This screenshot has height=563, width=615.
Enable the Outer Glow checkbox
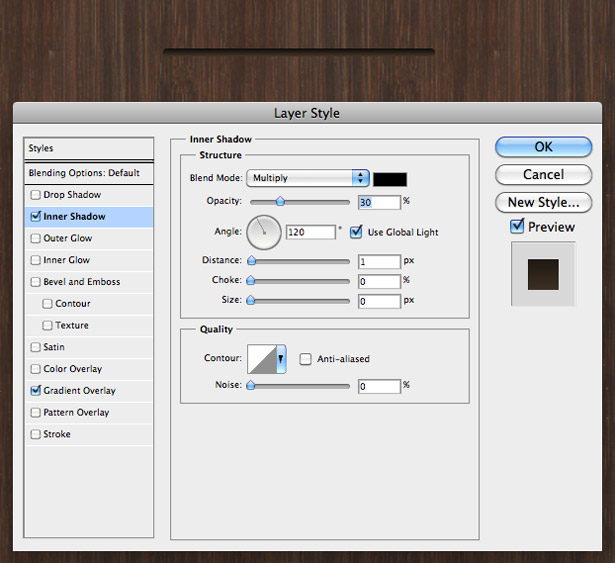(x=35, y=238)
